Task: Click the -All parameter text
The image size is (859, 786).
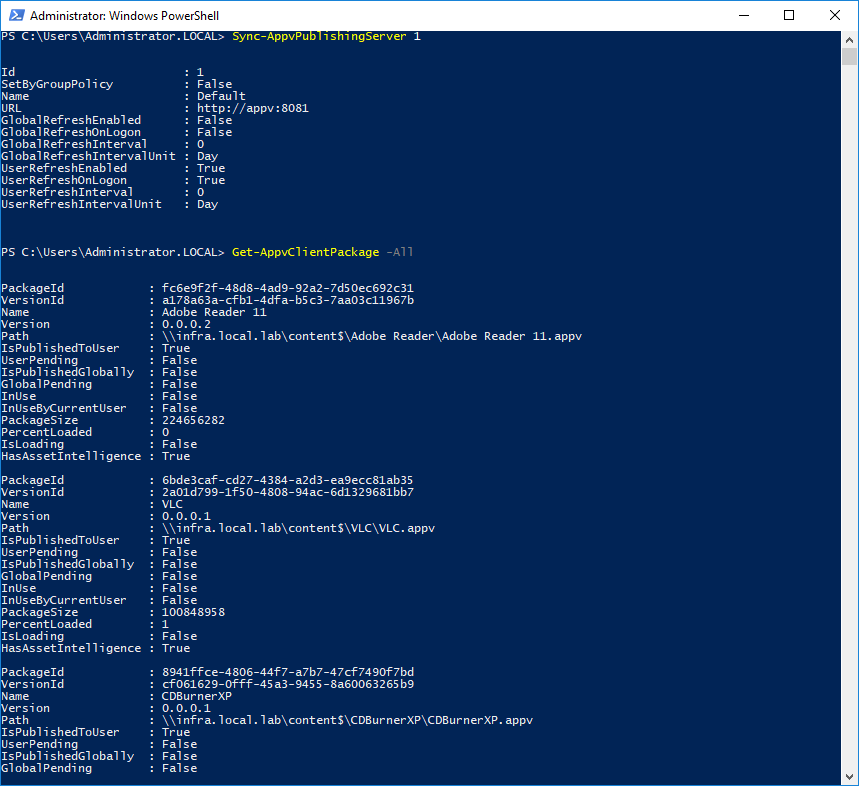Action: click(400, 252)
